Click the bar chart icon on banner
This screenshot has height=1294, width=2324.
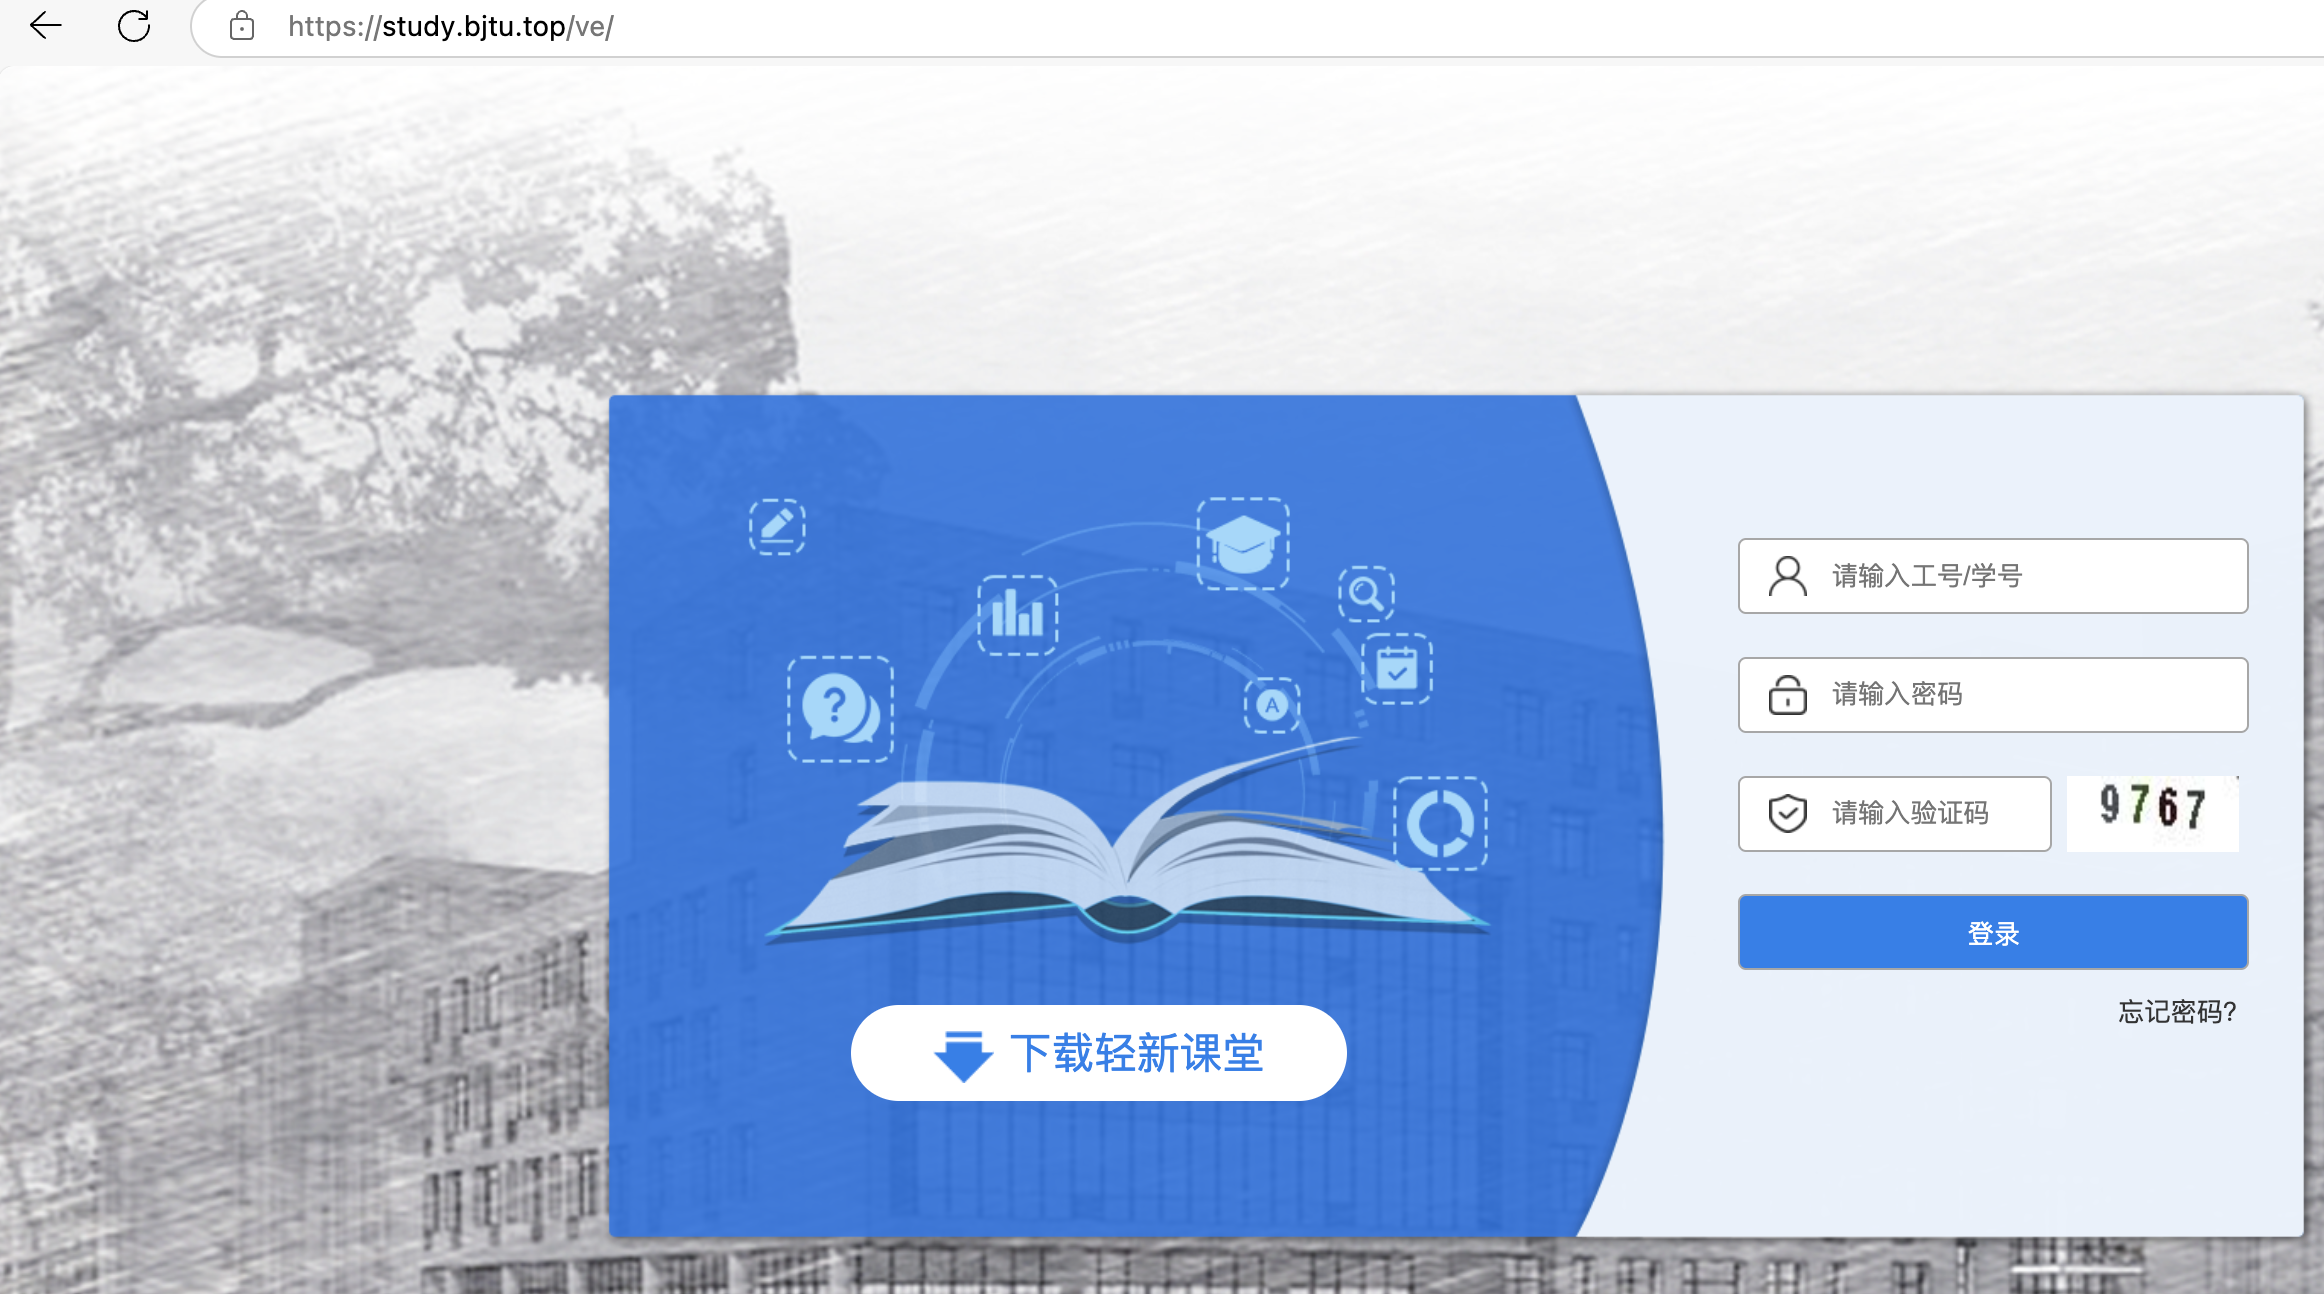pos(1017,615)
